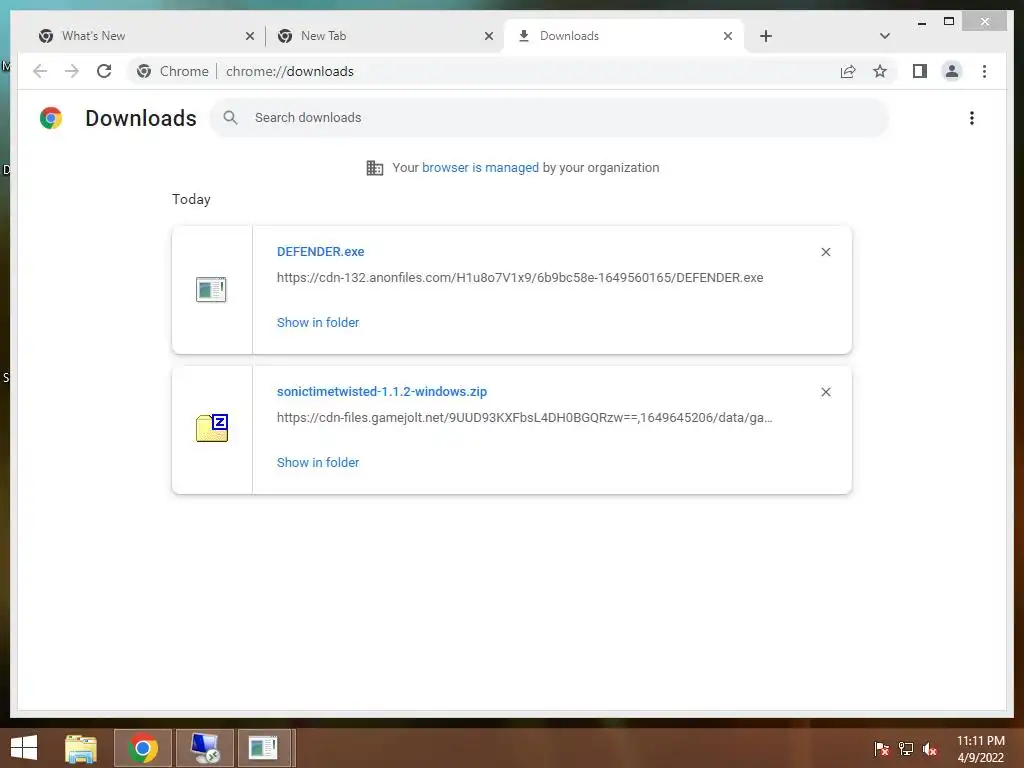Bookmark this tab with the star icon

[880, 71]
